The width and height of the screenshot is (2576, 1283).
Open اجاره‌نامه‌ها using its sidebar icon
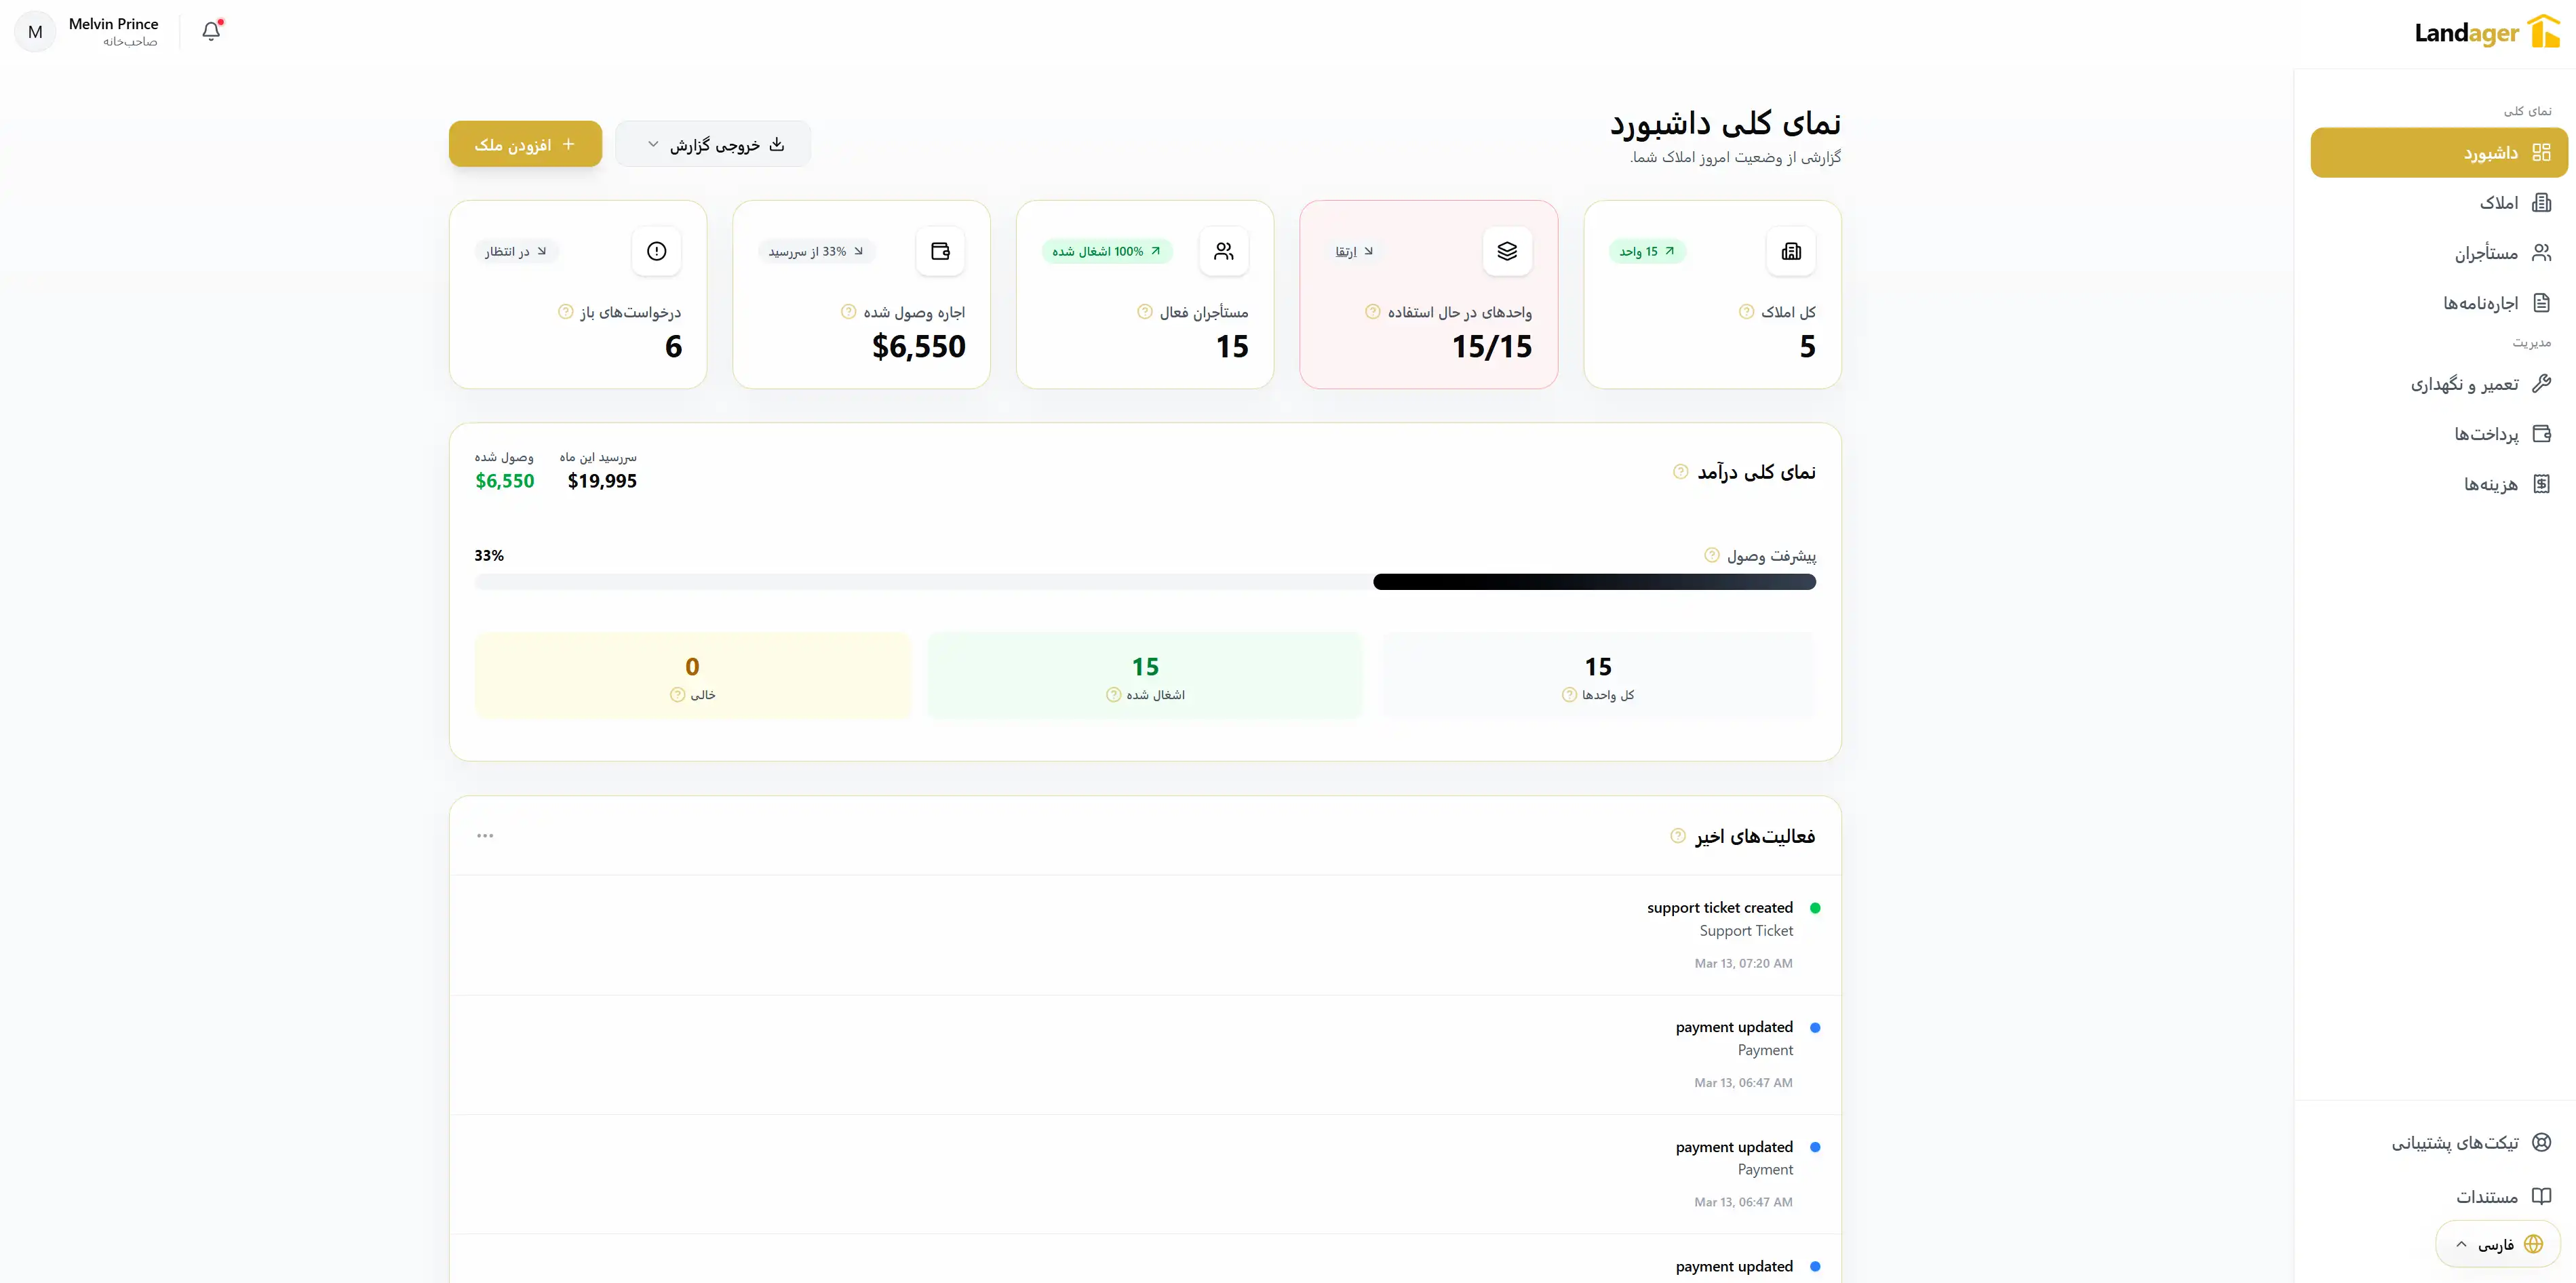click(x=2543, y=302)
